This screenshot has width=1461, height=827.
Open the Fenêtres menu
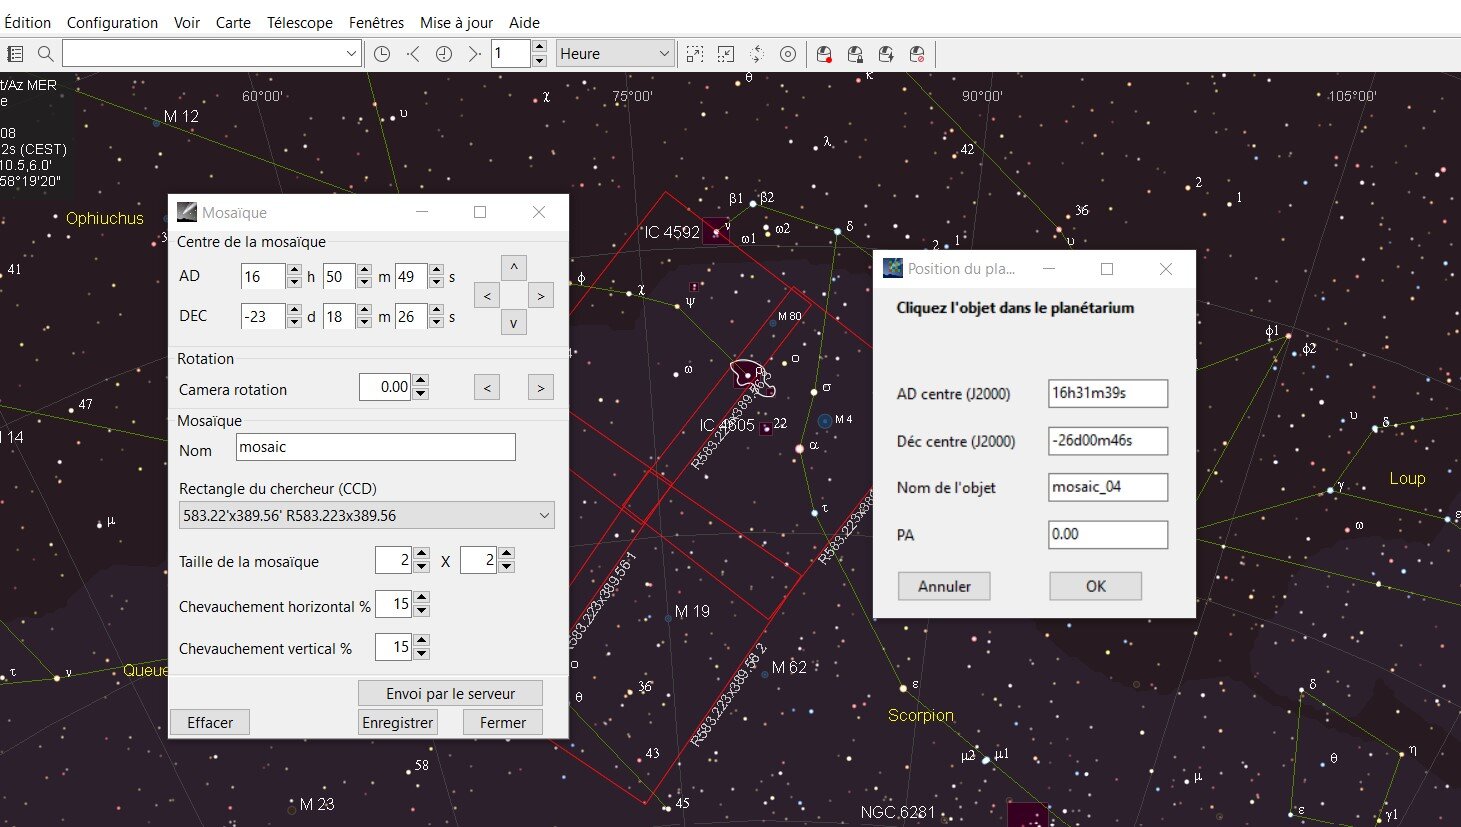click(x=377, y=22)
